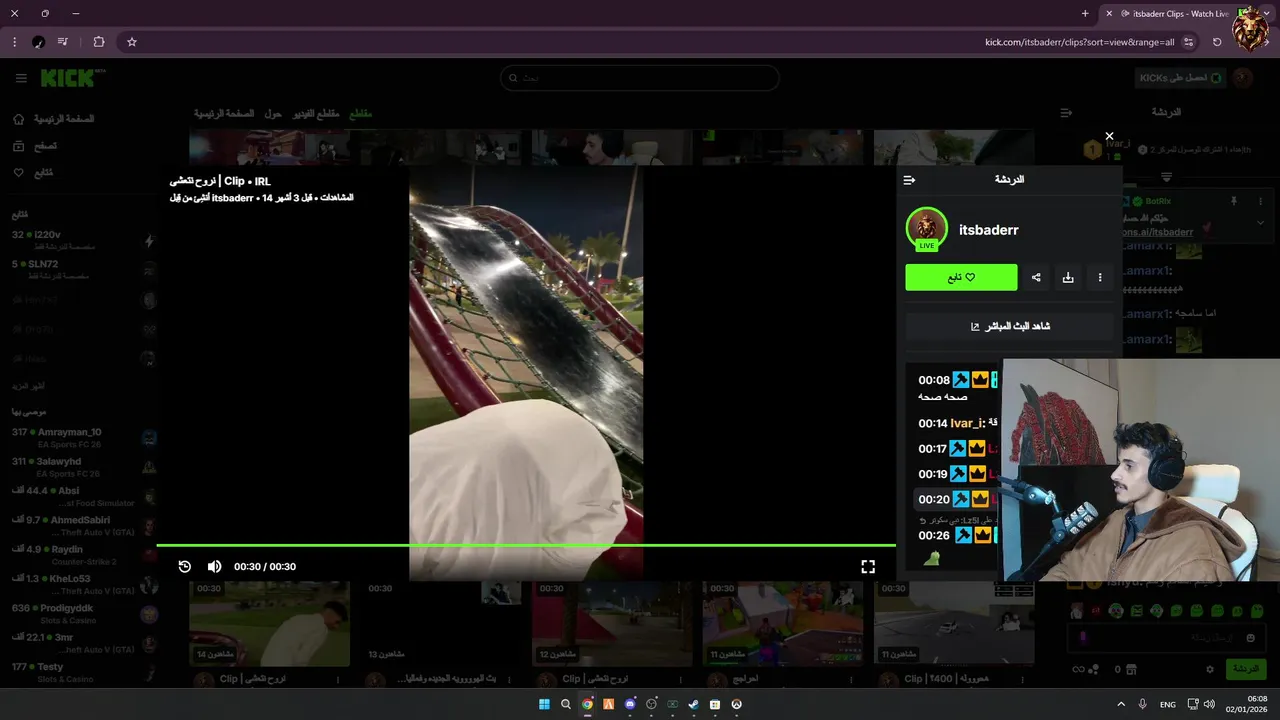Seek on the green clip progress bar
The image size is (1280, 720).
pyautogui.click(x=526, y=545)
